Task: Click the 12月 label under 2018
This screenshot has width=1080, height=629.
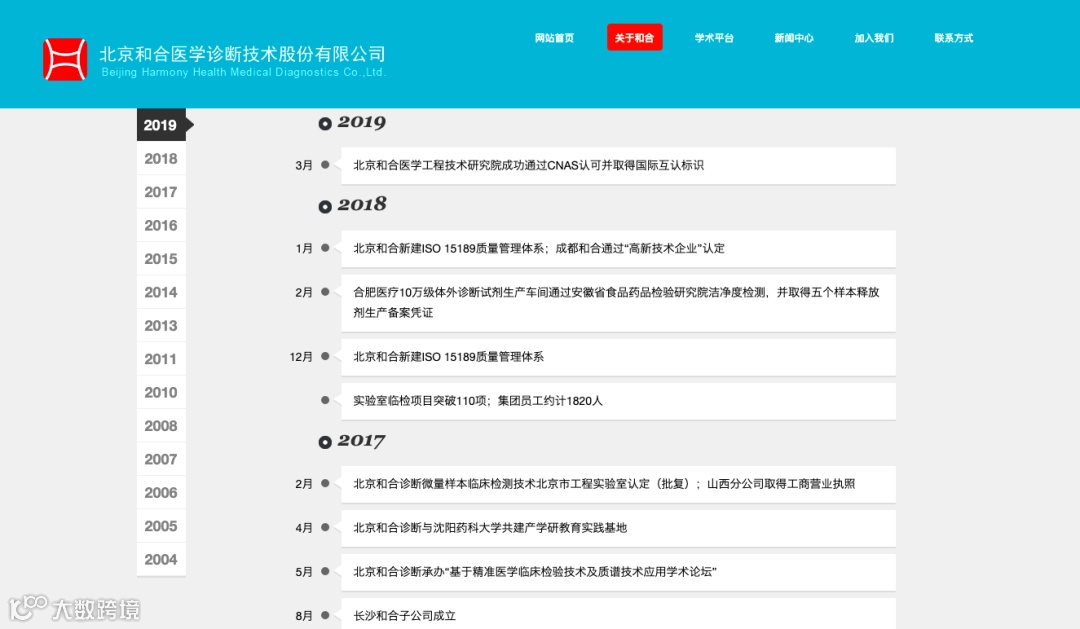Action: [x=301, y=357]
